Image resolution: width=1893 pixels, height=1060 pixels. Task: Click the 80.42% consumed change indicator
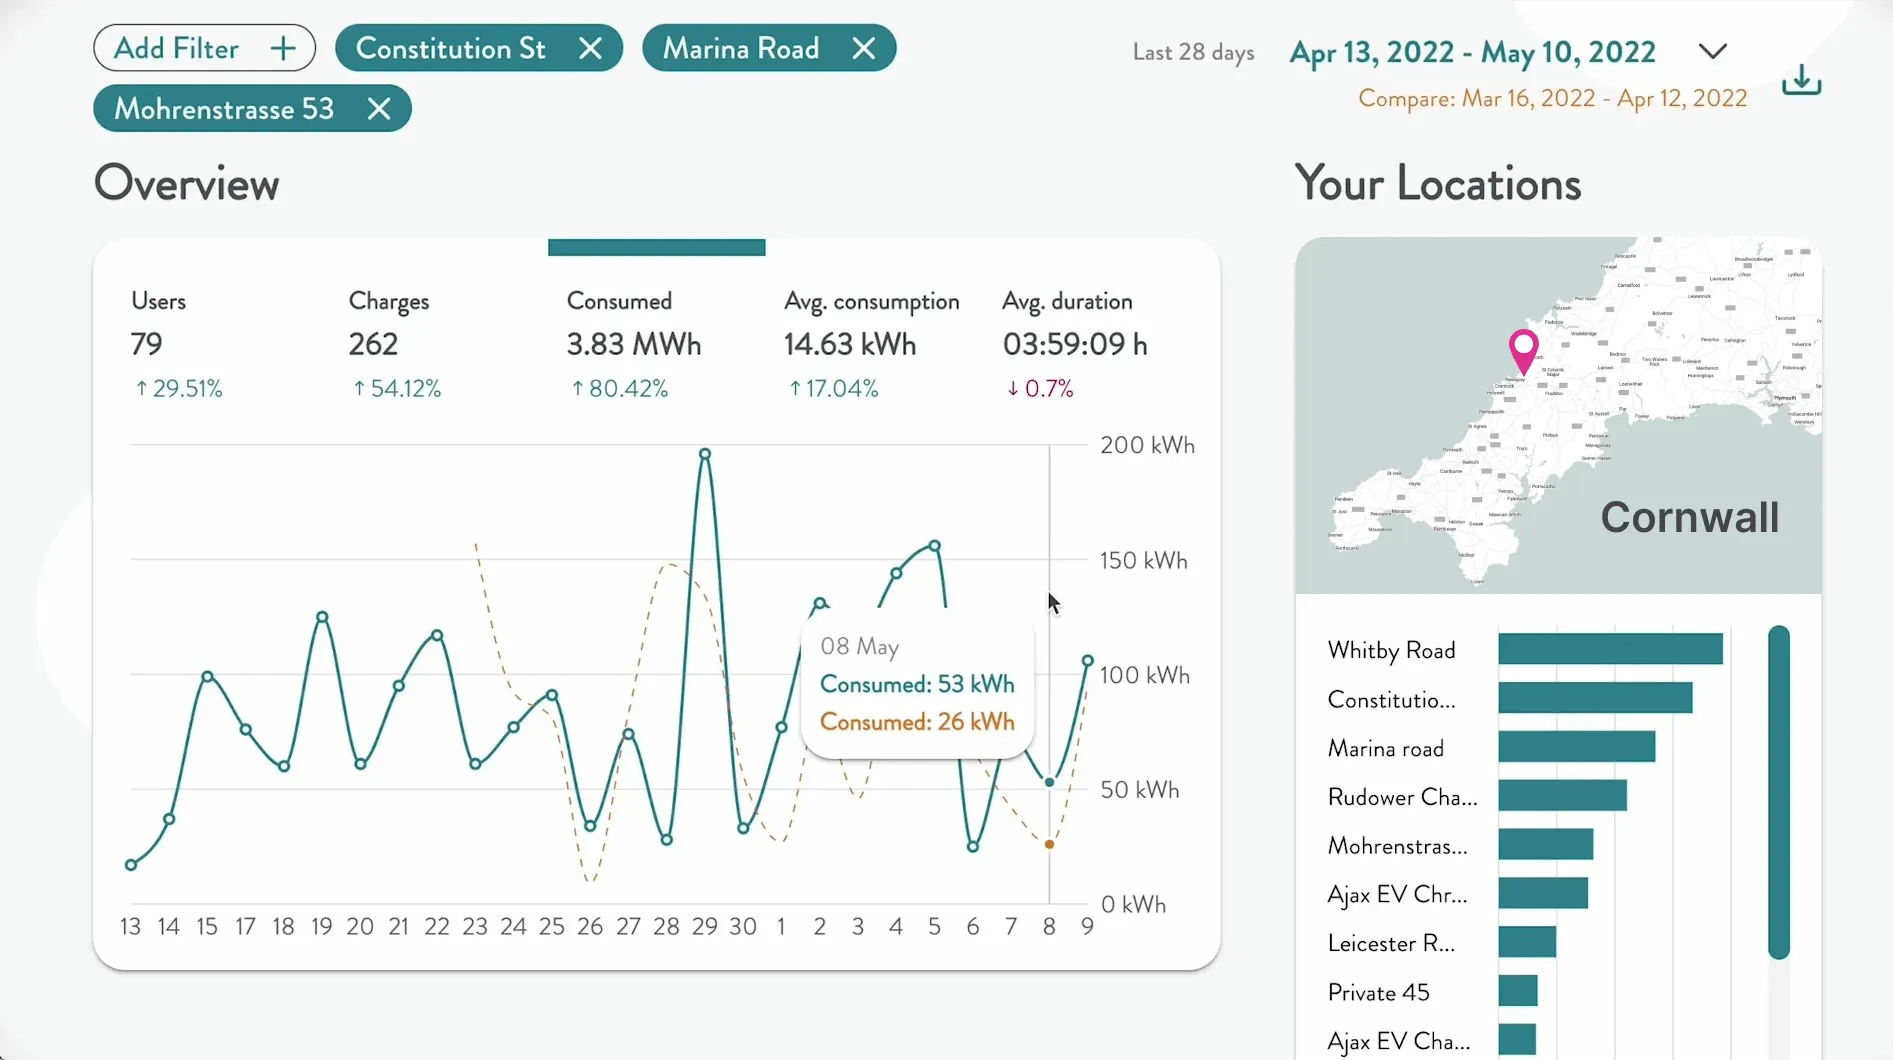(x=619, y=388)
